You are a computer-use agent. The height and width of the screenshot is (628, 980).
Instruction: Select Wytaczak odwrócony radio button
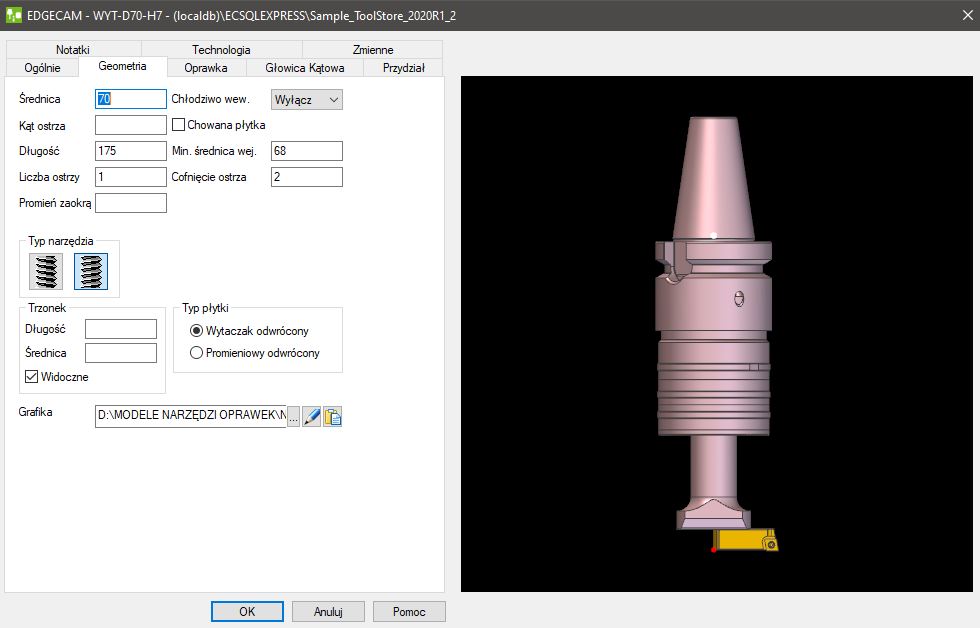click(x=196, y=331)
